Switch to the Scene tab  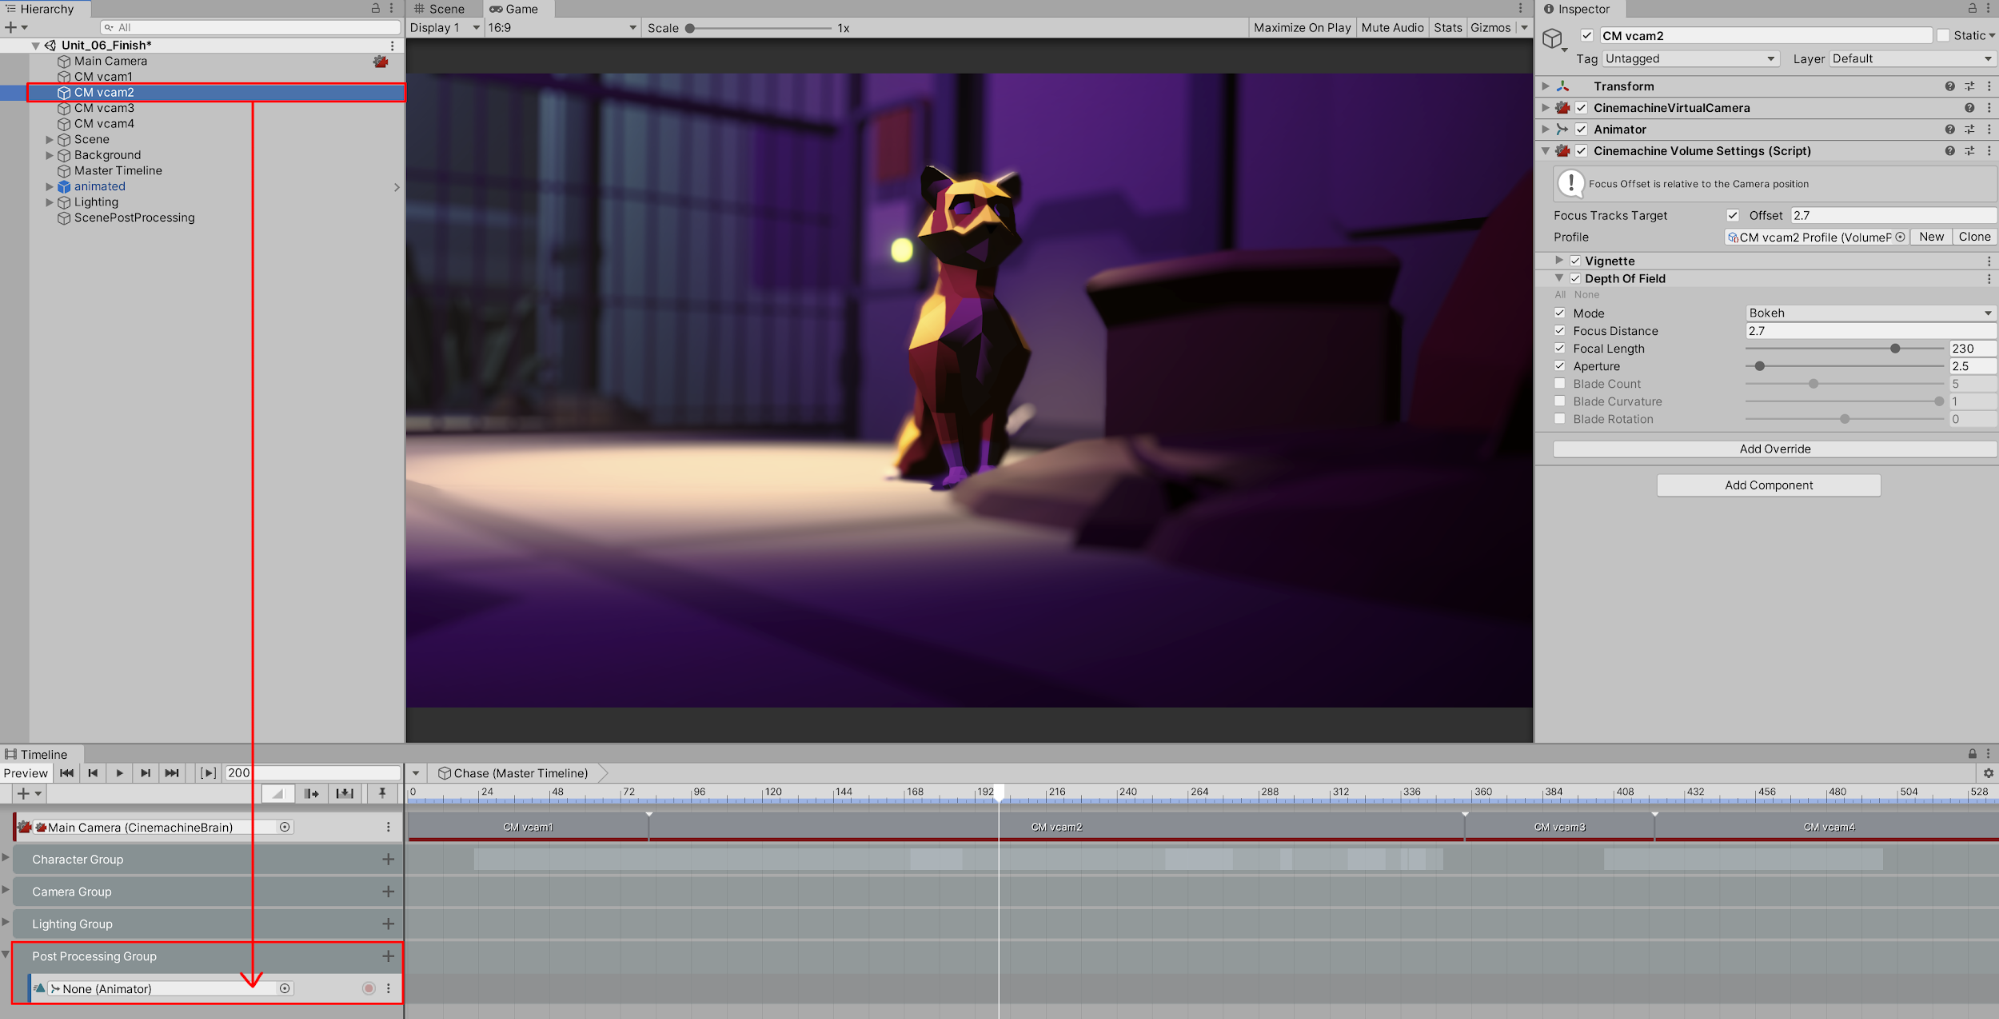point(440,9)
